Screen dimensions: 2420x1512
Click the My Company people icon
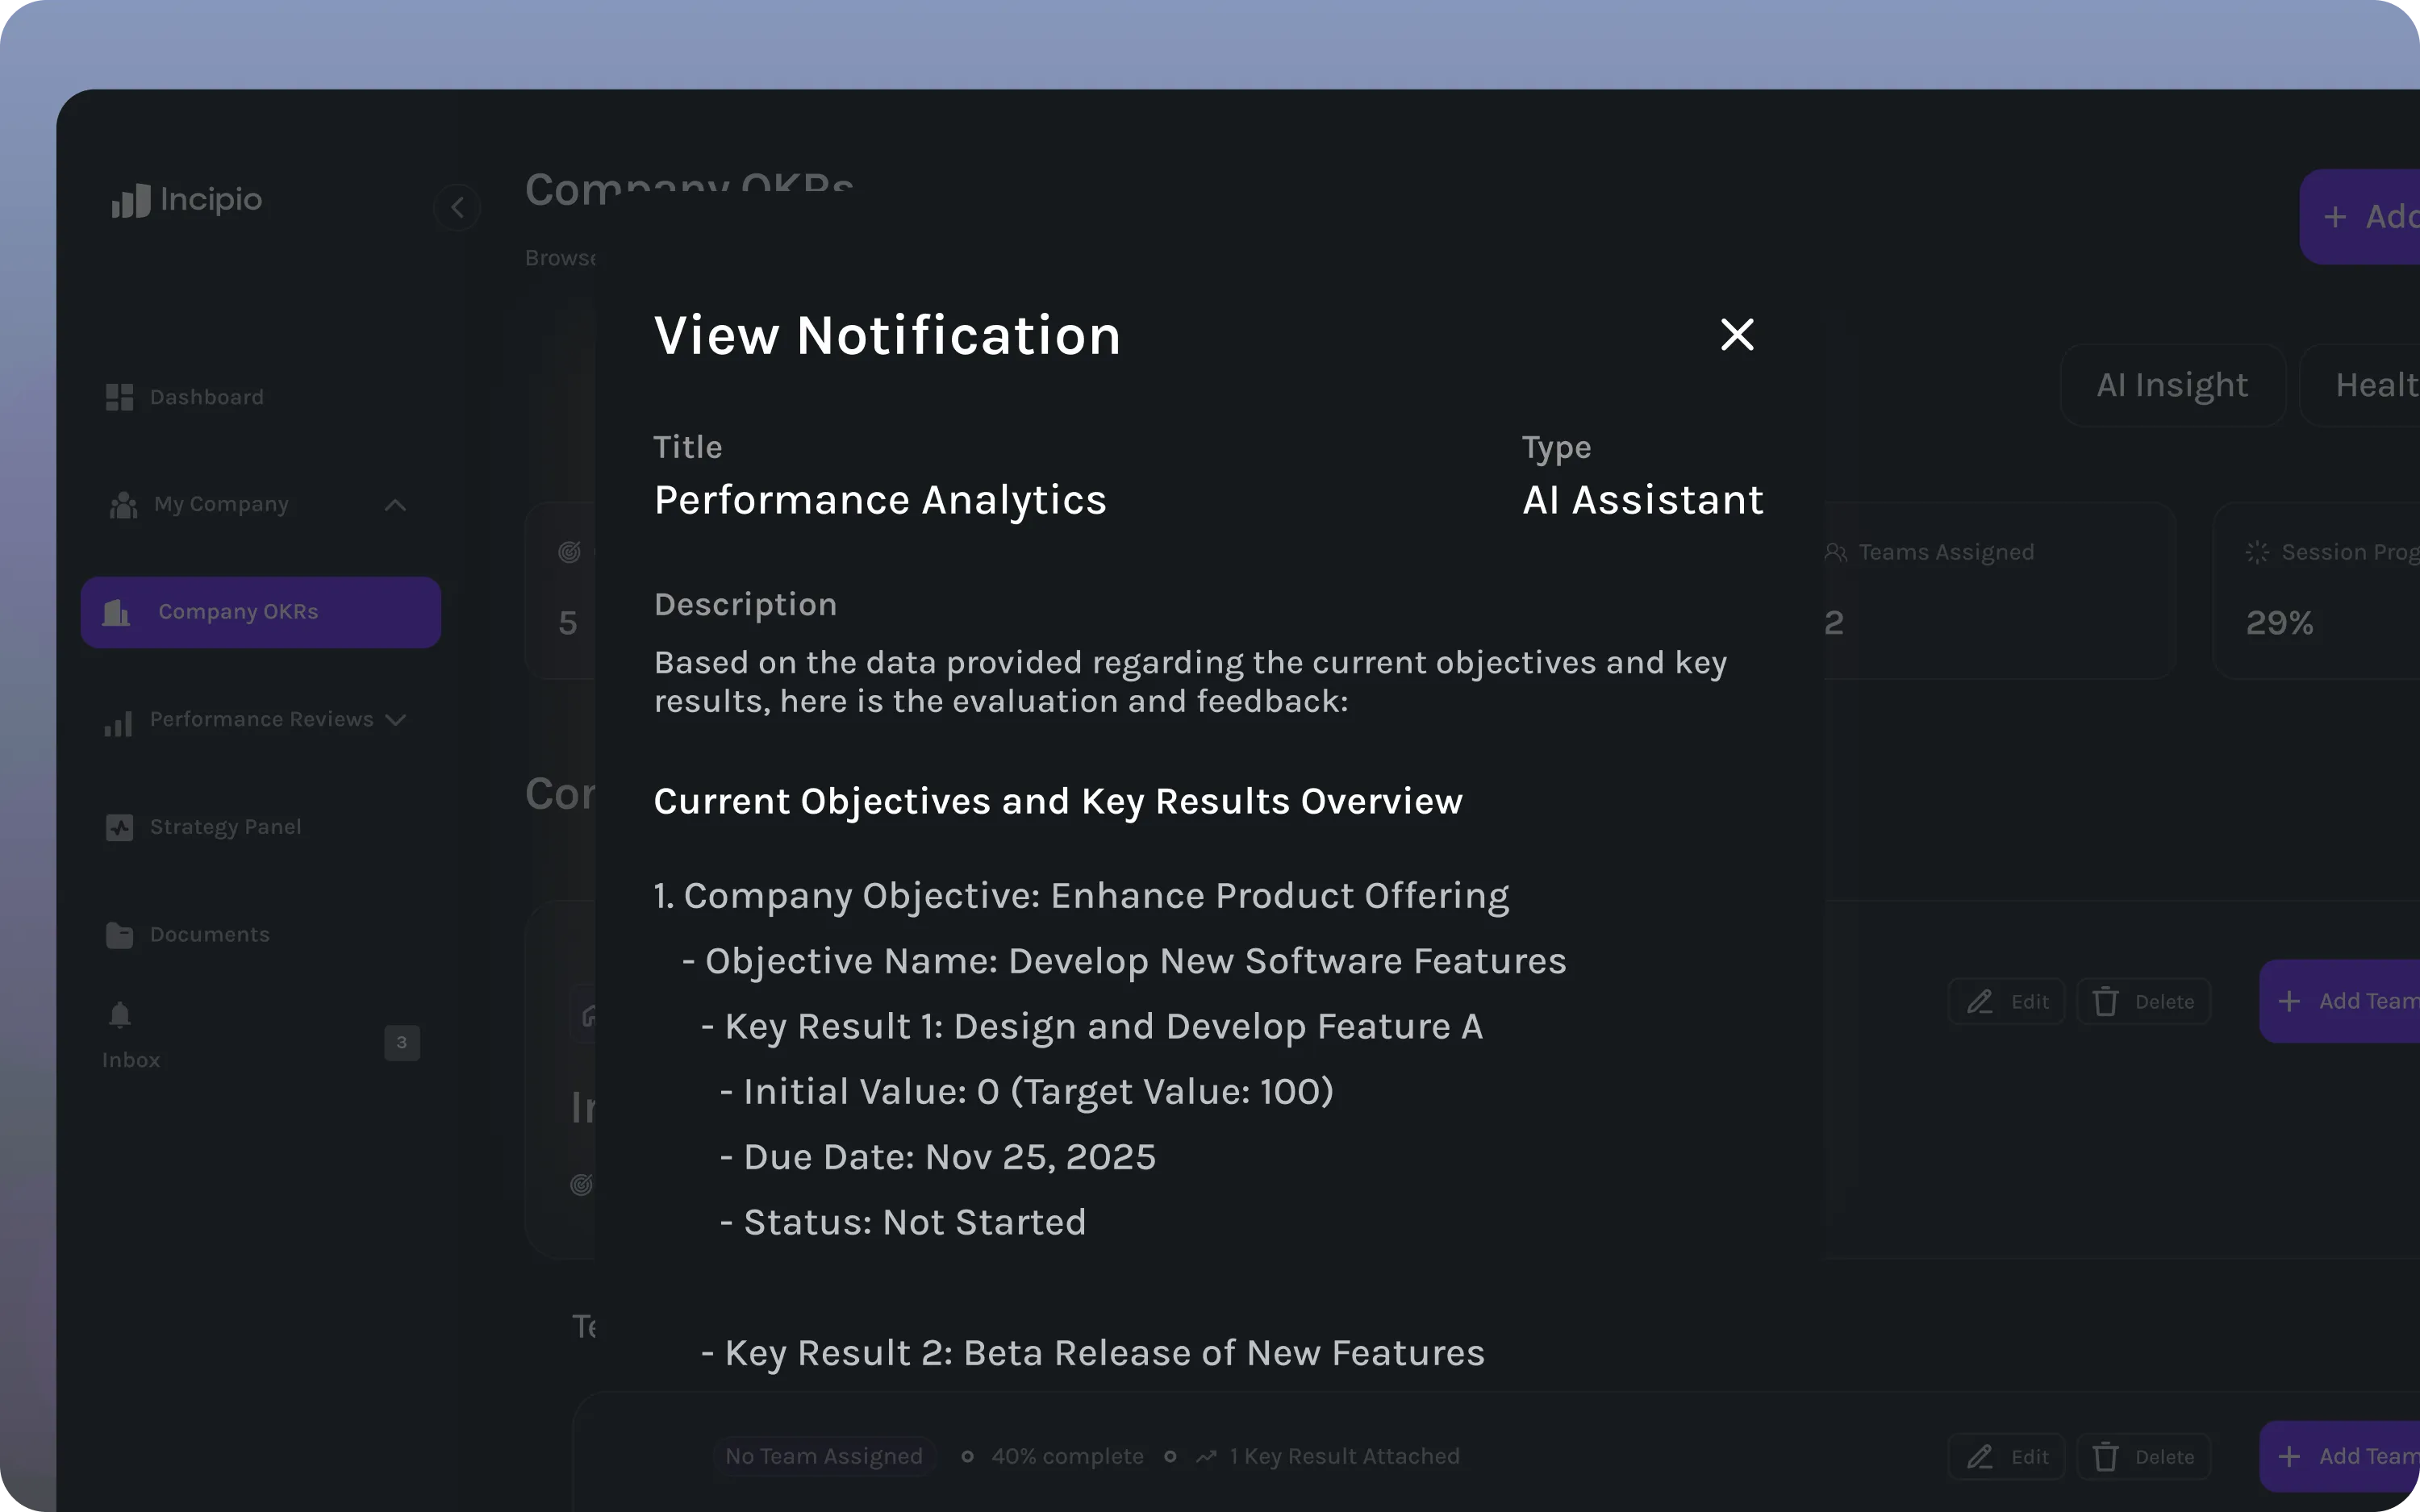123,505
